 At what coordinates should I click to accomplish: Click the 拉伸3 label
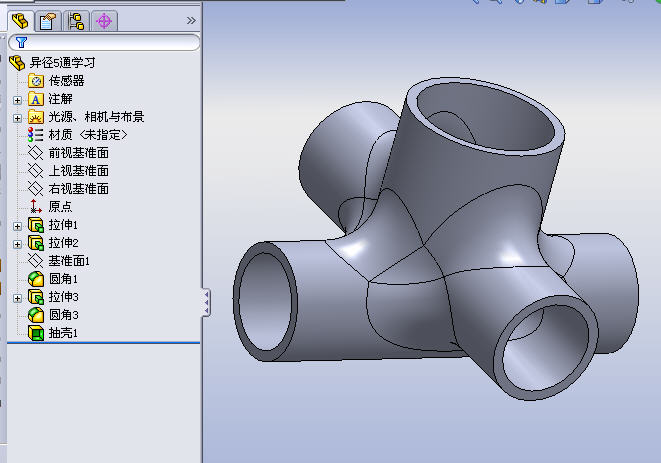click(x=63, y=297)
